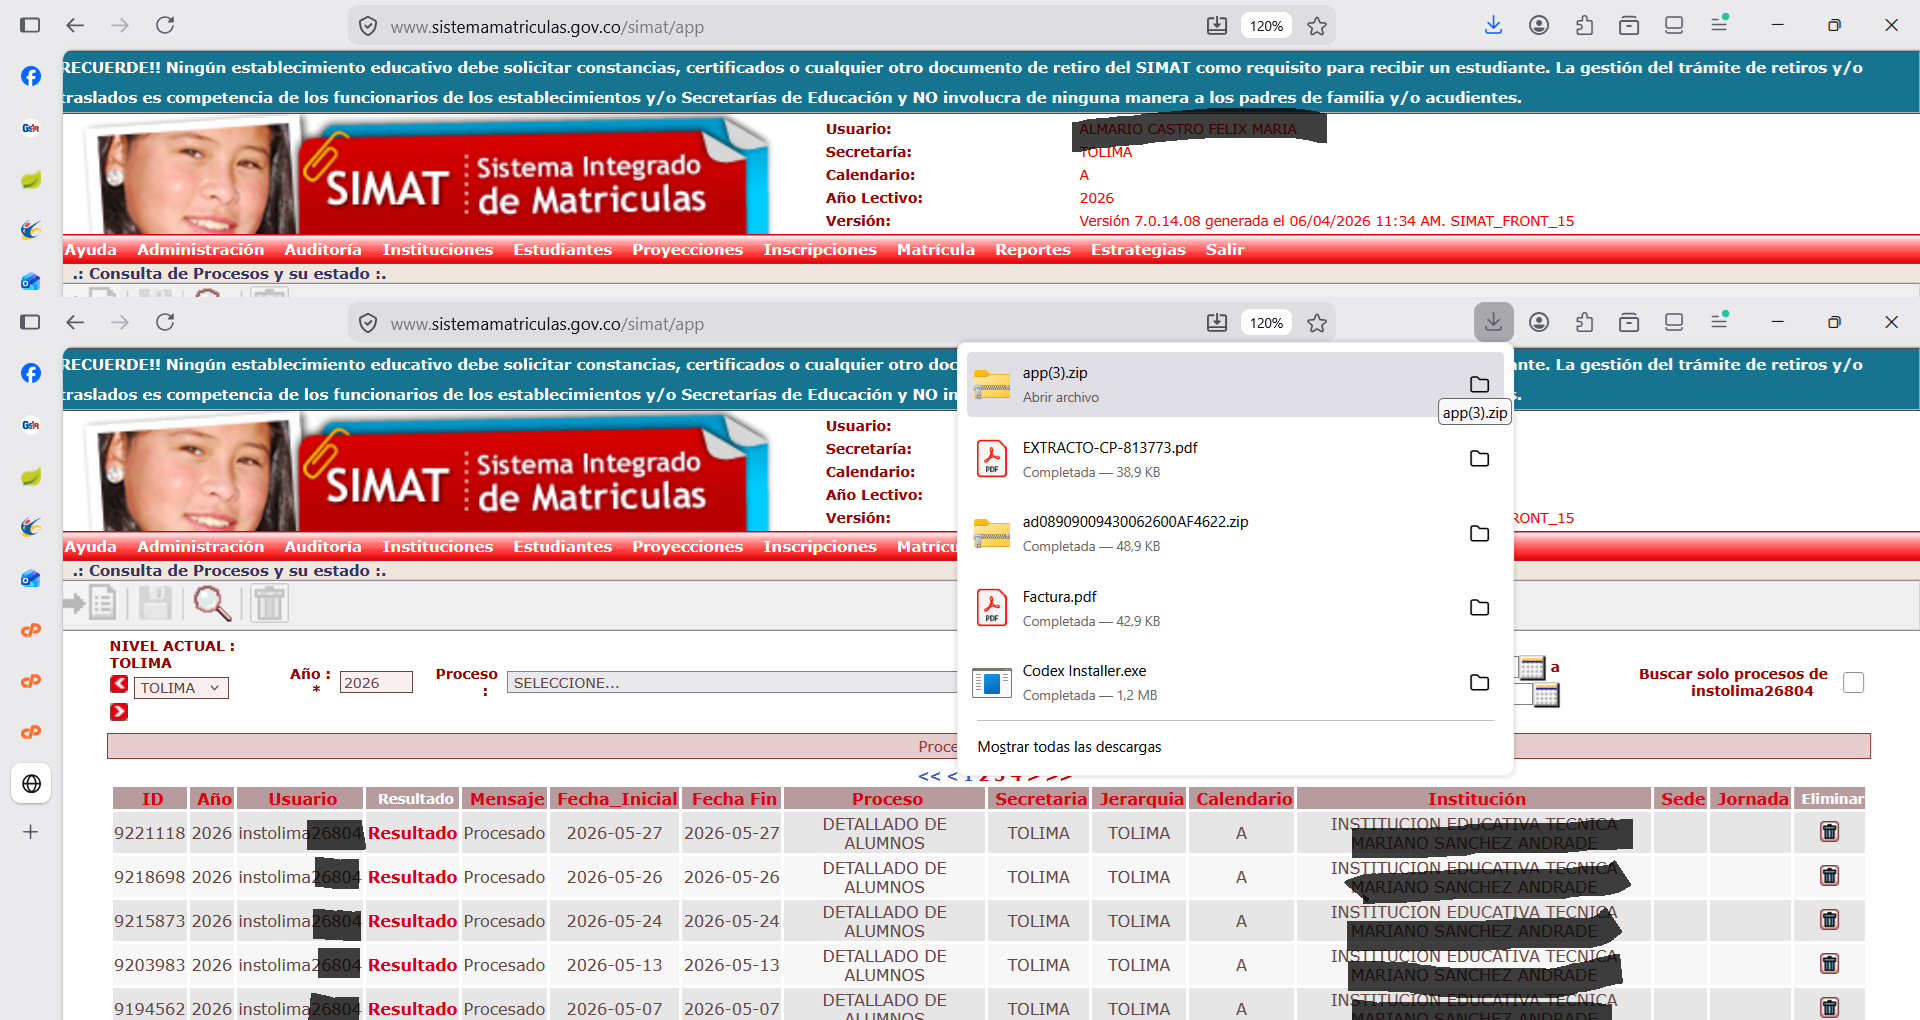Open the TOLIMA level dropdown

[181, 688]
